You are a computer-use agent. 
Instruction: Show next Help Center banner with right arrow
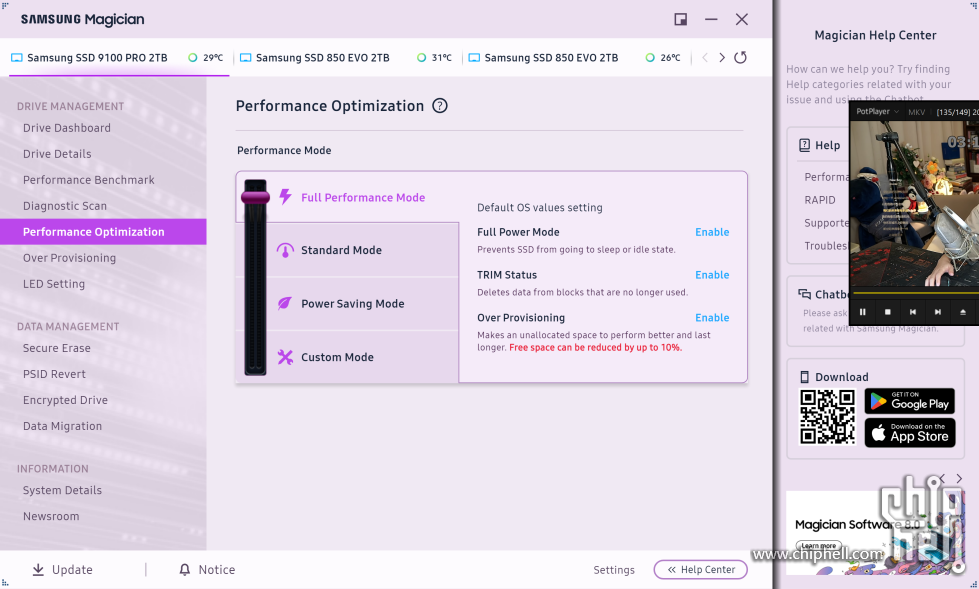pos(959,478)
